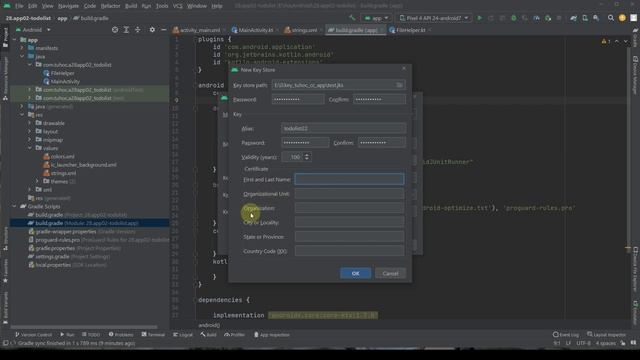640x360 pixels.
Task: Open the Logcat tool window
Action: [x=182, y=335]
